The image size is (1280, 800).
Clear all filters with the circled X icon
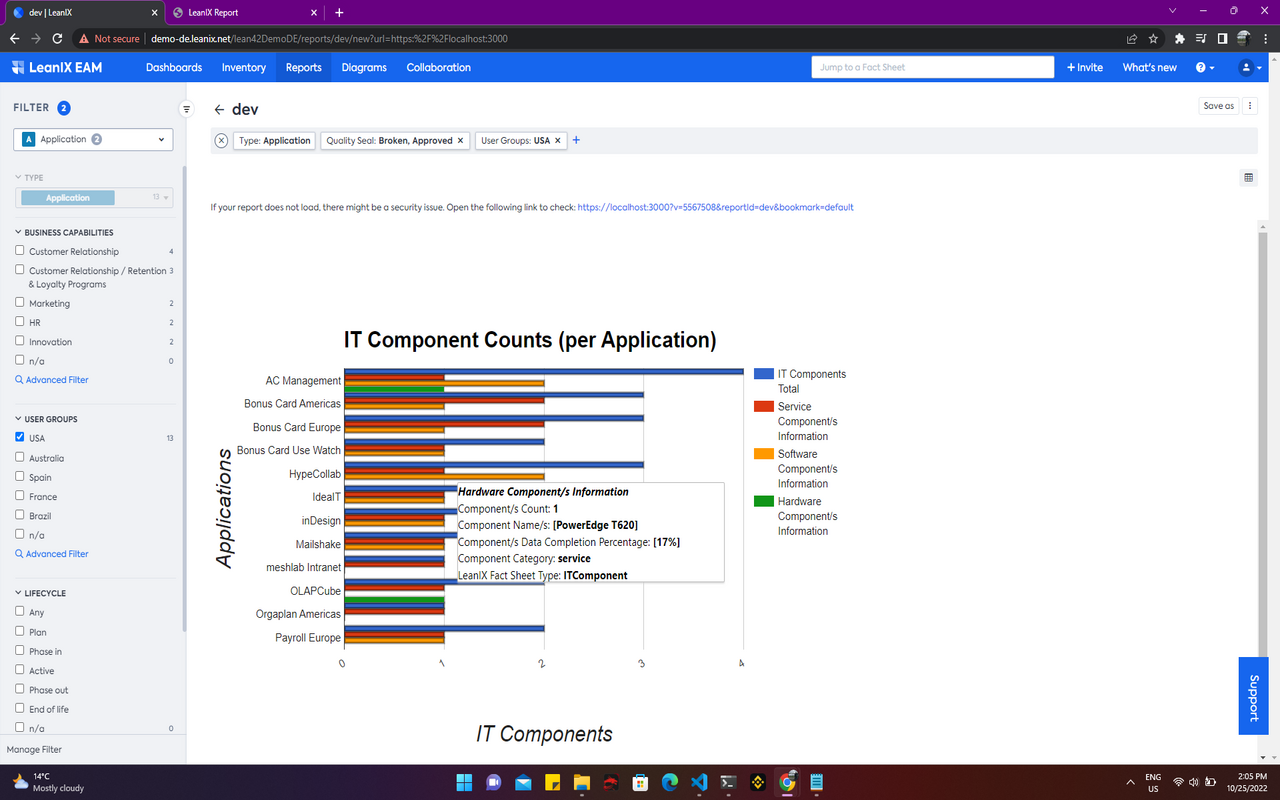(222, 141)
